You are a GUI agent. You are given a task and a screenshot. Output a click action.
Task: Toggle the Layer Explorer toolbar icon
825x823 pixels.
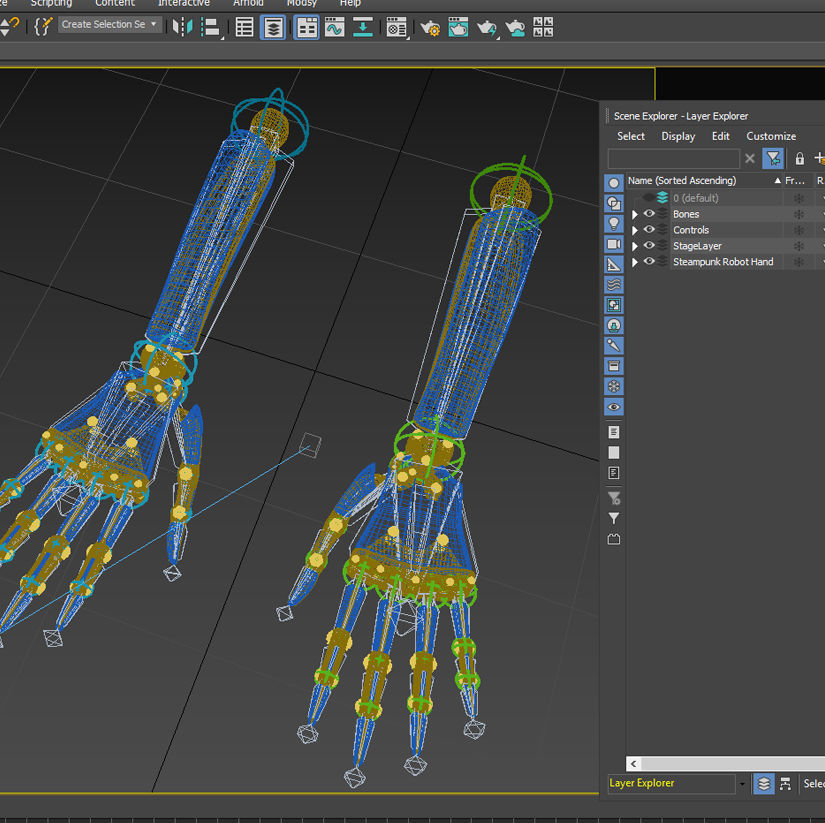[x=273, y=27]
